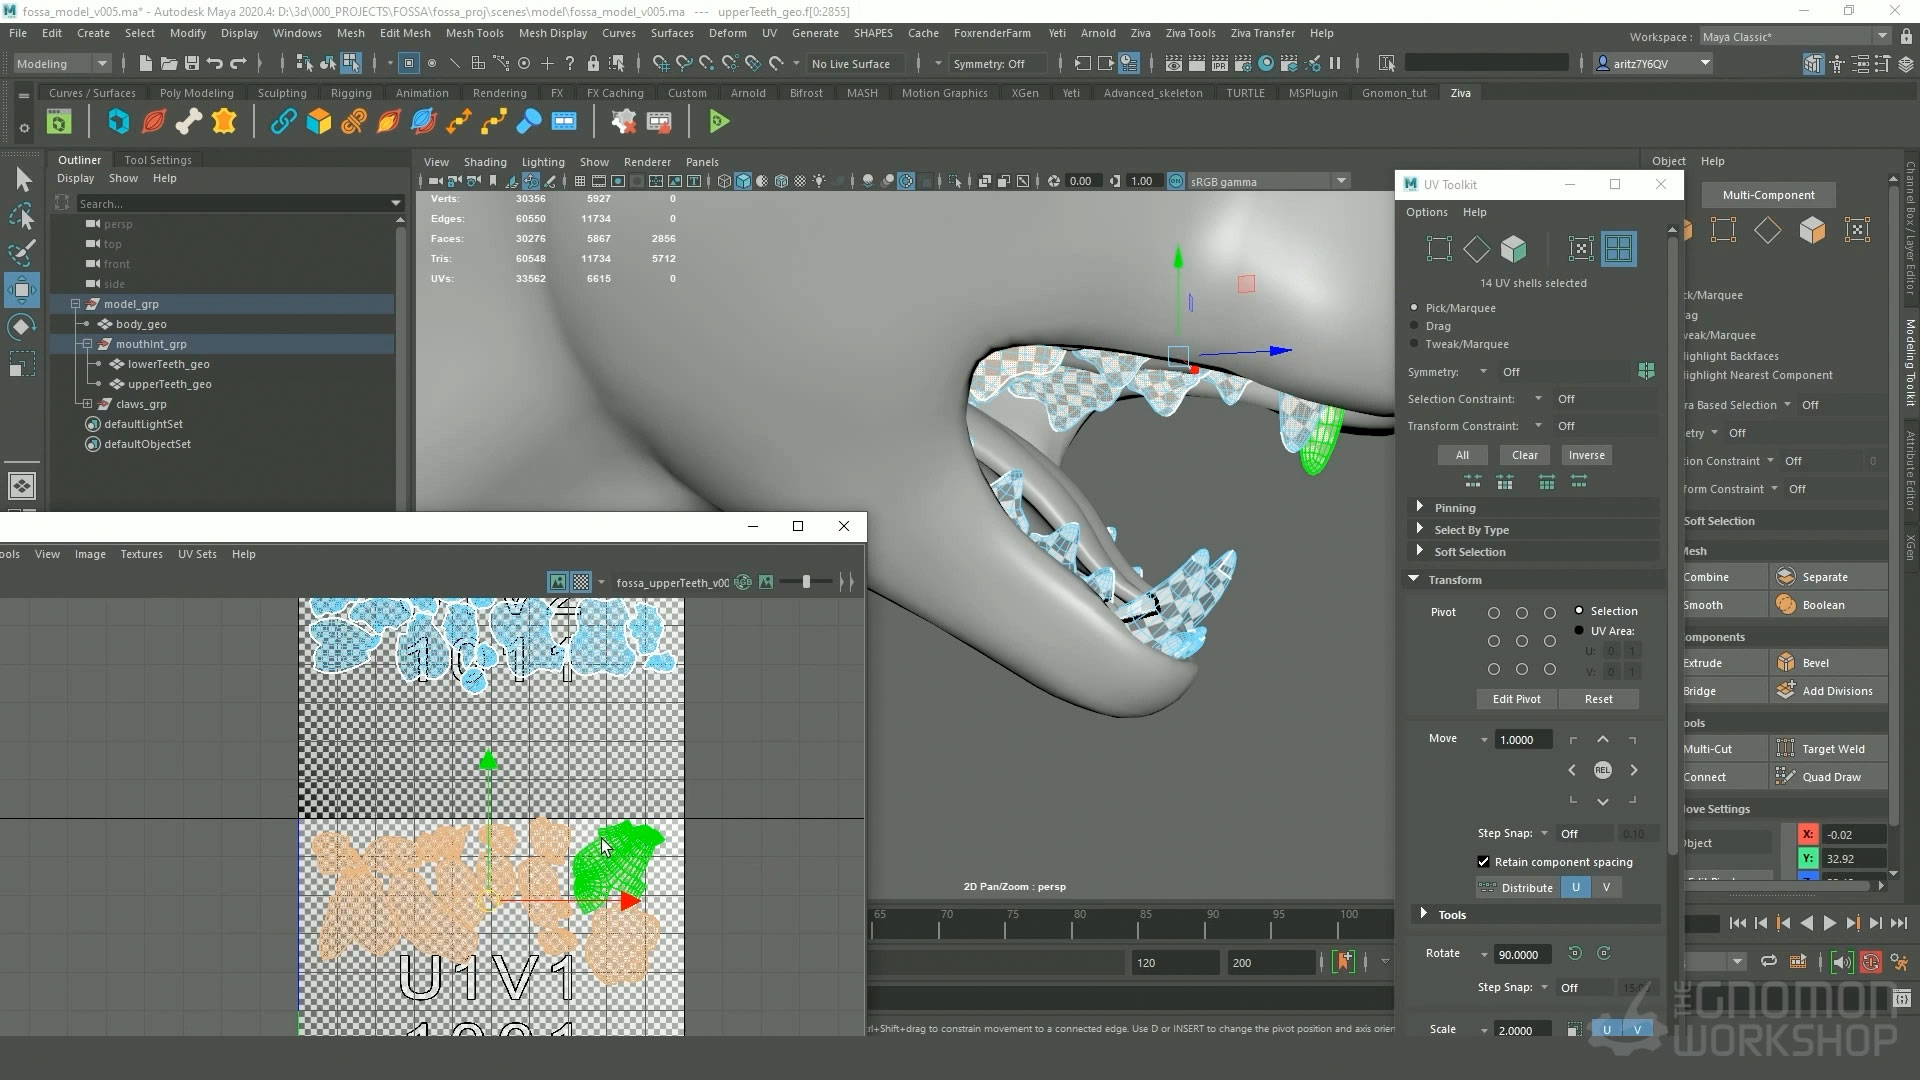This screenshot has width=1920, height=1080.
Task: Adjust the UV editor texture dim slider
Action: (x=806, y=582)
